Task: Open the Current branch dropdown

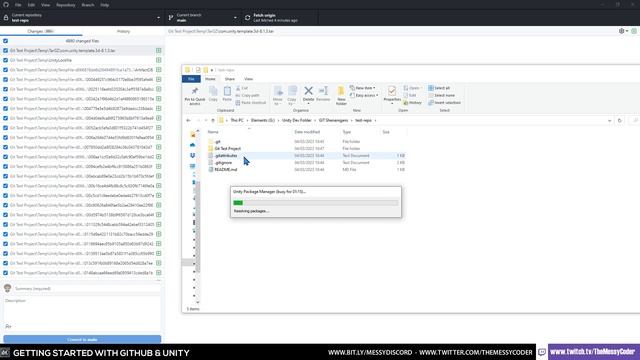Action: pyautogui.click(x=202, y=18)
